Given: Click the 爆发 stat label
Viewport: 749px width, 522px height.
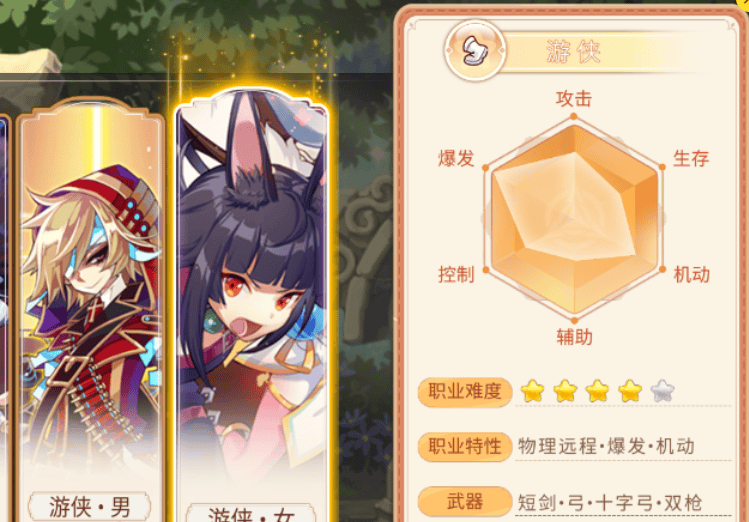Looking at the screenshot, I should pos(456,158).
